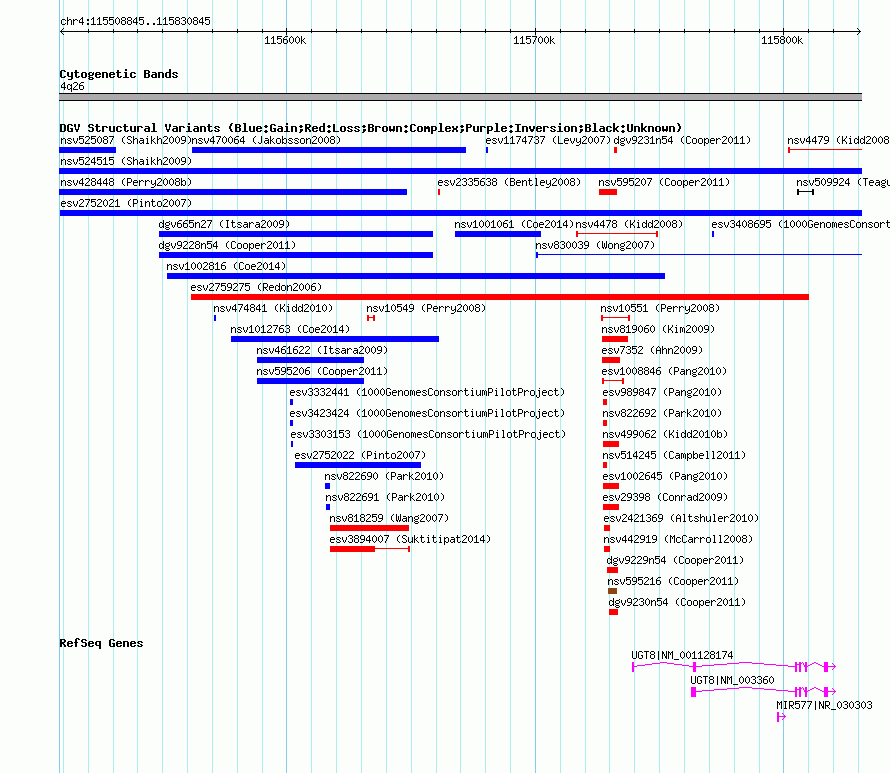
Task: Click the Cytogenetic Bands track title
Action: pyautogui.click(x=119, y=74)
